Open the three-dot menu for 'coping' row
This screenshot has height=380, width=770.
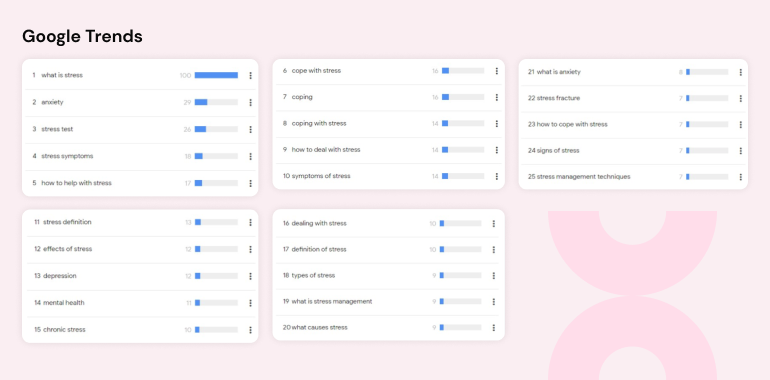point(497,98)
